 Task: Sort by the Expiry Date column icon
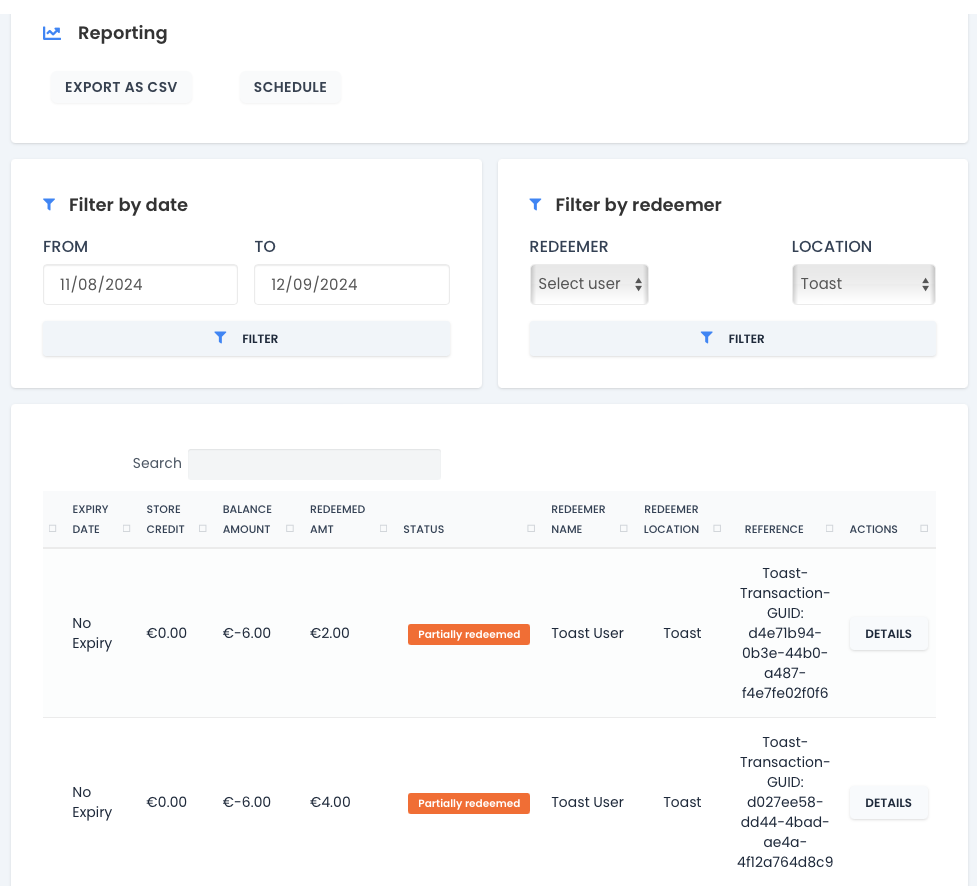point(126,529)
